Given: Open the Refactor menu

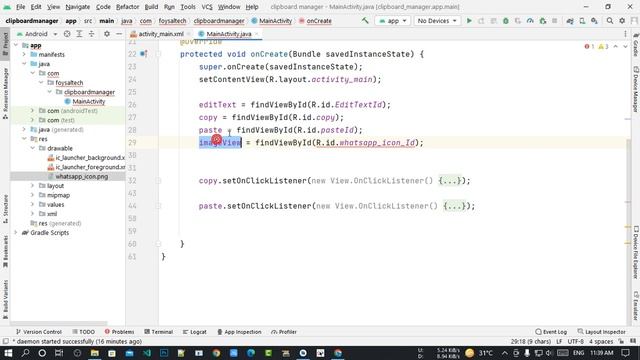Looking at the screenshot, I should 127,7.
